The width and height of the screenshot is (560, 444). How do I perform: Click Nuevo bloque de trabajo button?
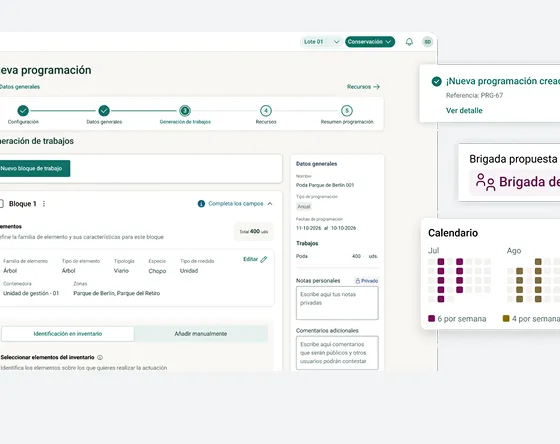34,168
